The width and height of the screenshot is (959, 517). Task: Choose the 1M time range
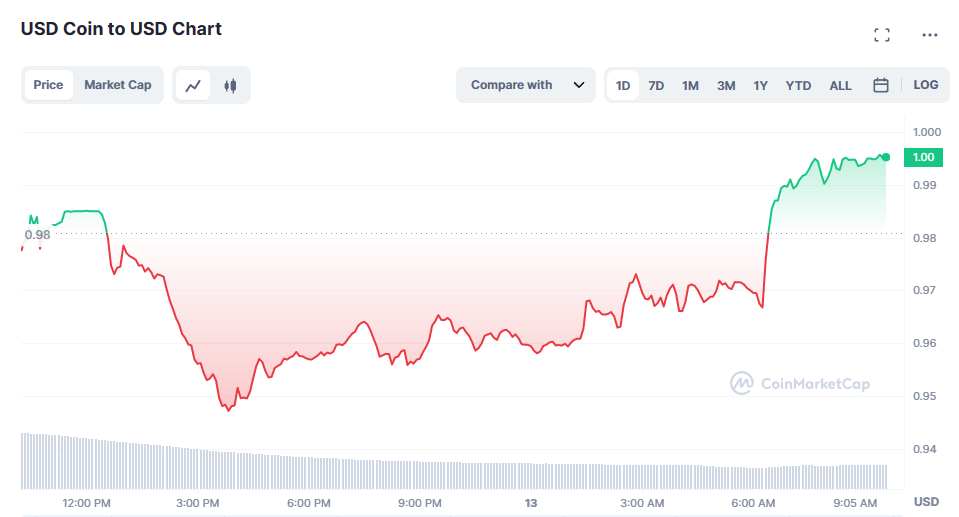(690, 85)
